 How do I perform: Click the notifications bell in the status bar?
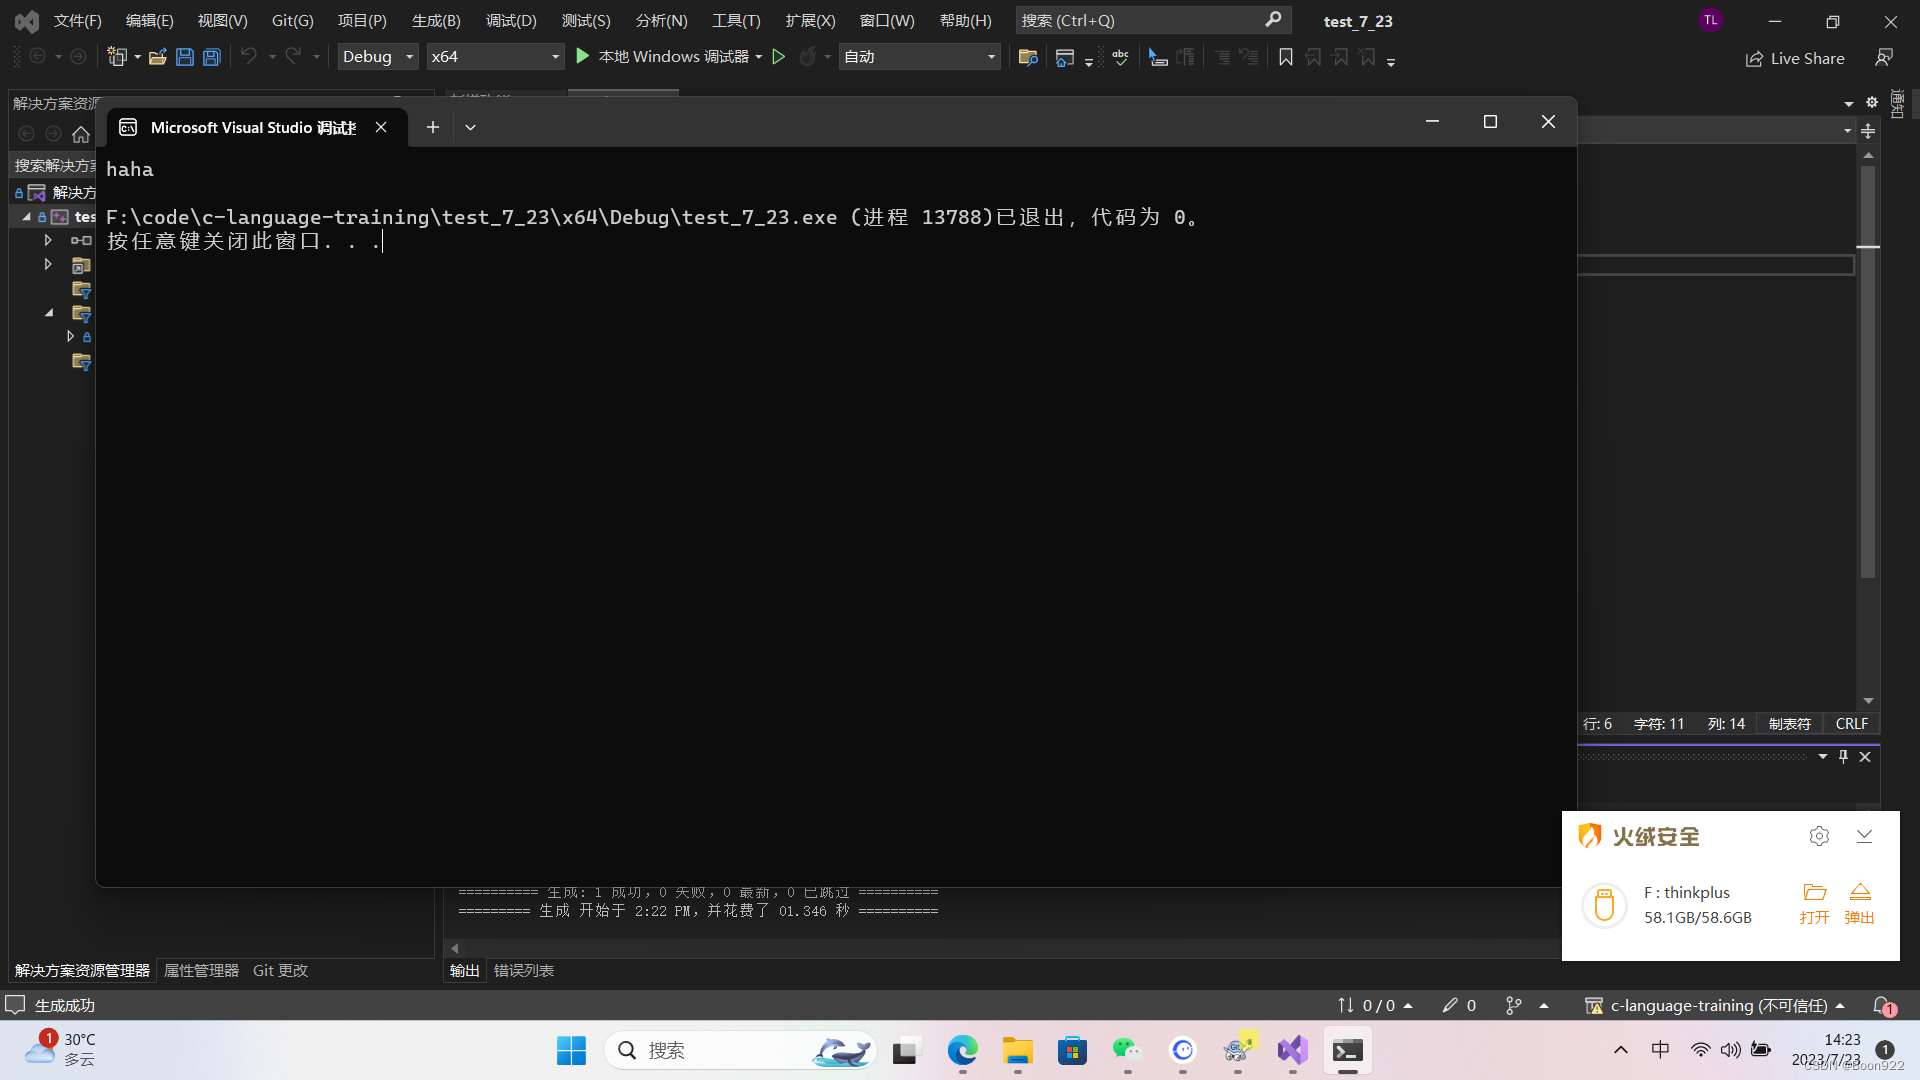point(1884,1005)
